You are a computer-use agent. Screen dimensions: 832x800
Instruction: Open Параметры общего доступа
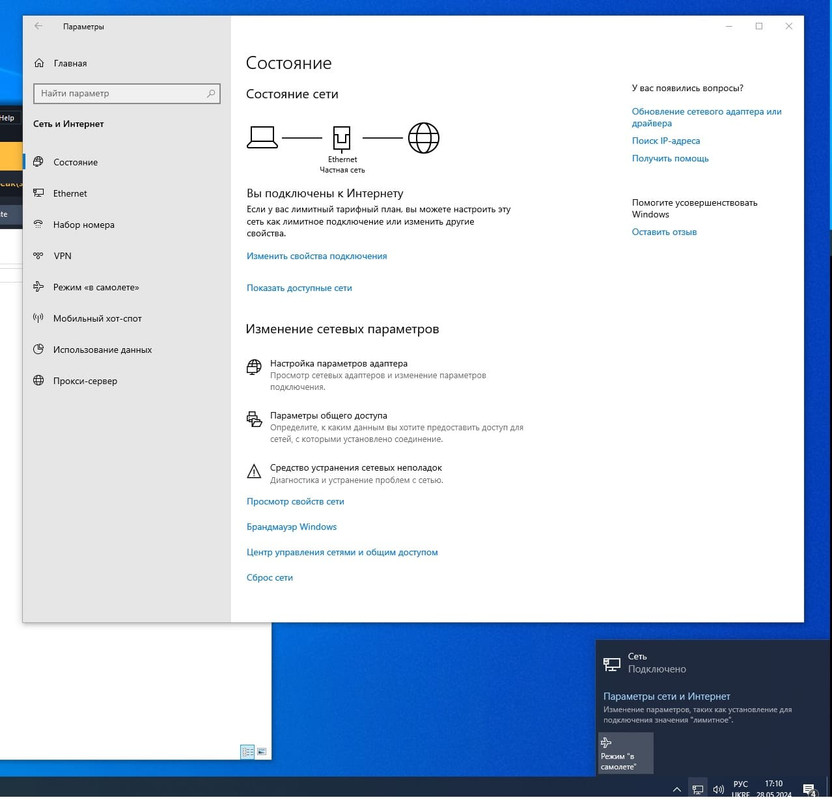[x=385, y=427]
